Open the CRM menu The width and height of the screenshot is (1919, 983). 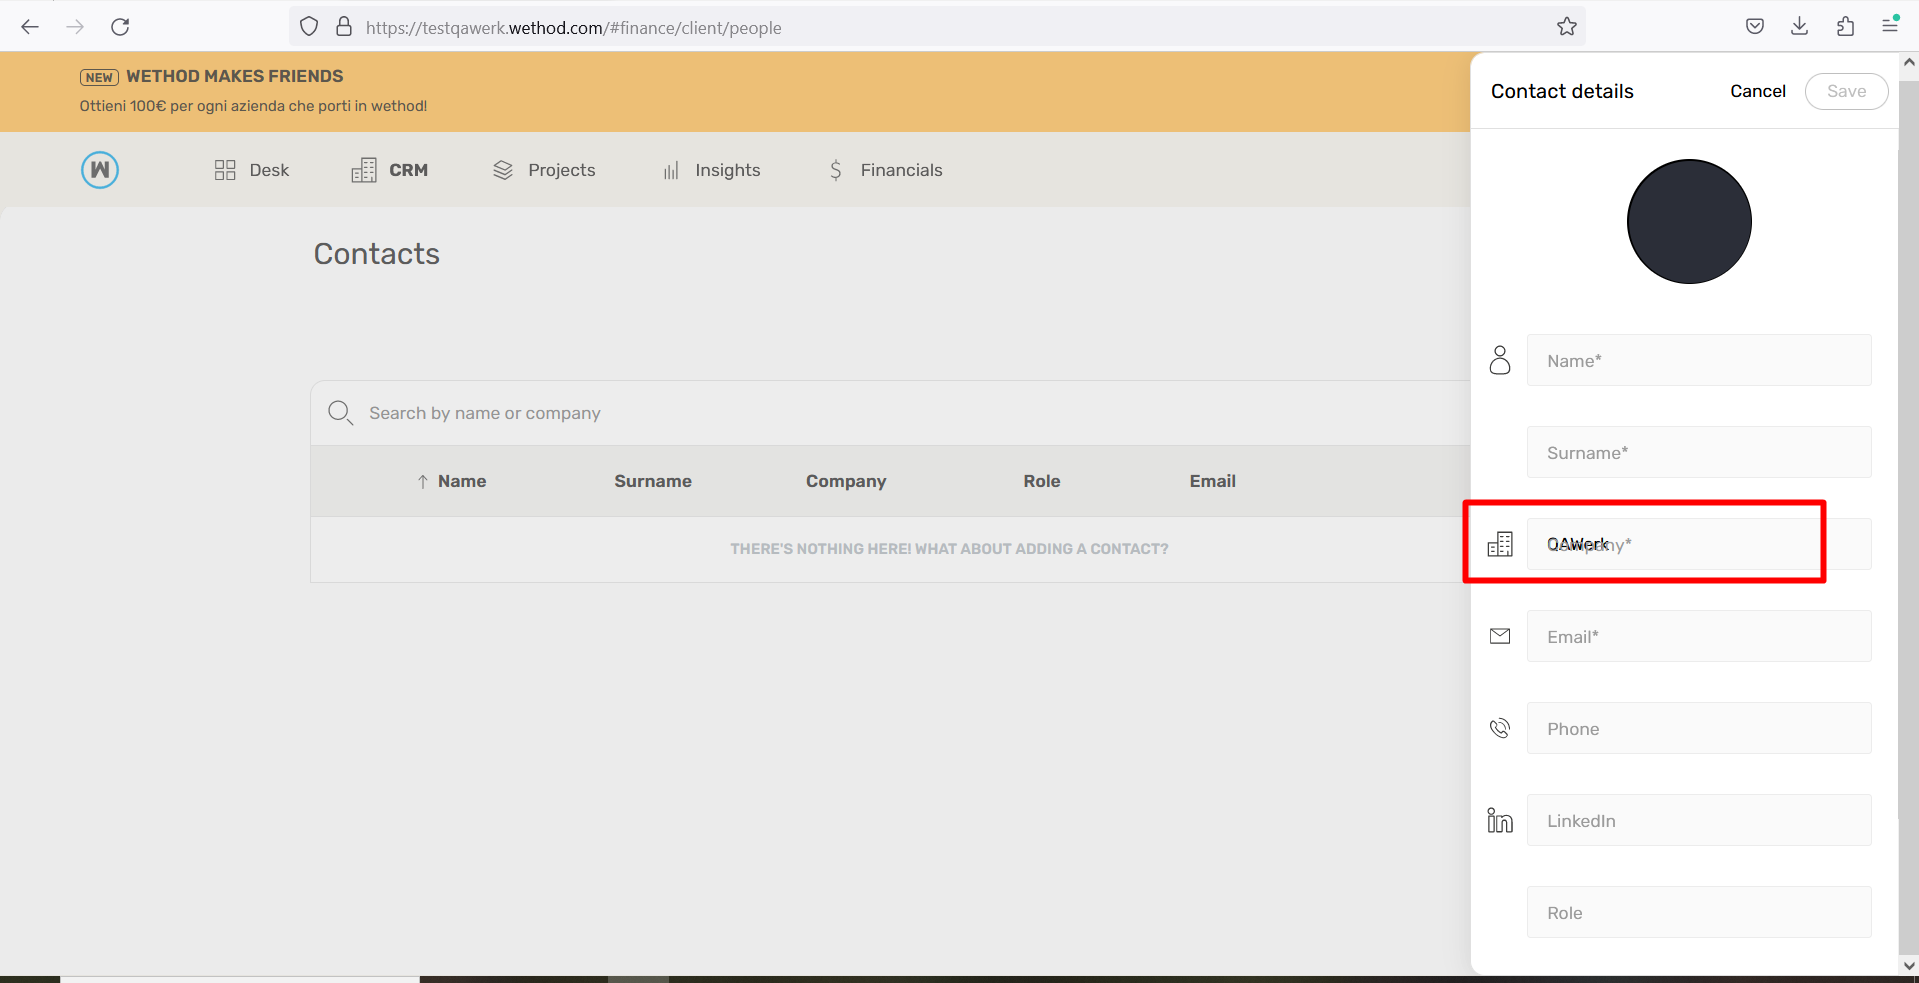click(x=390, y=170)
